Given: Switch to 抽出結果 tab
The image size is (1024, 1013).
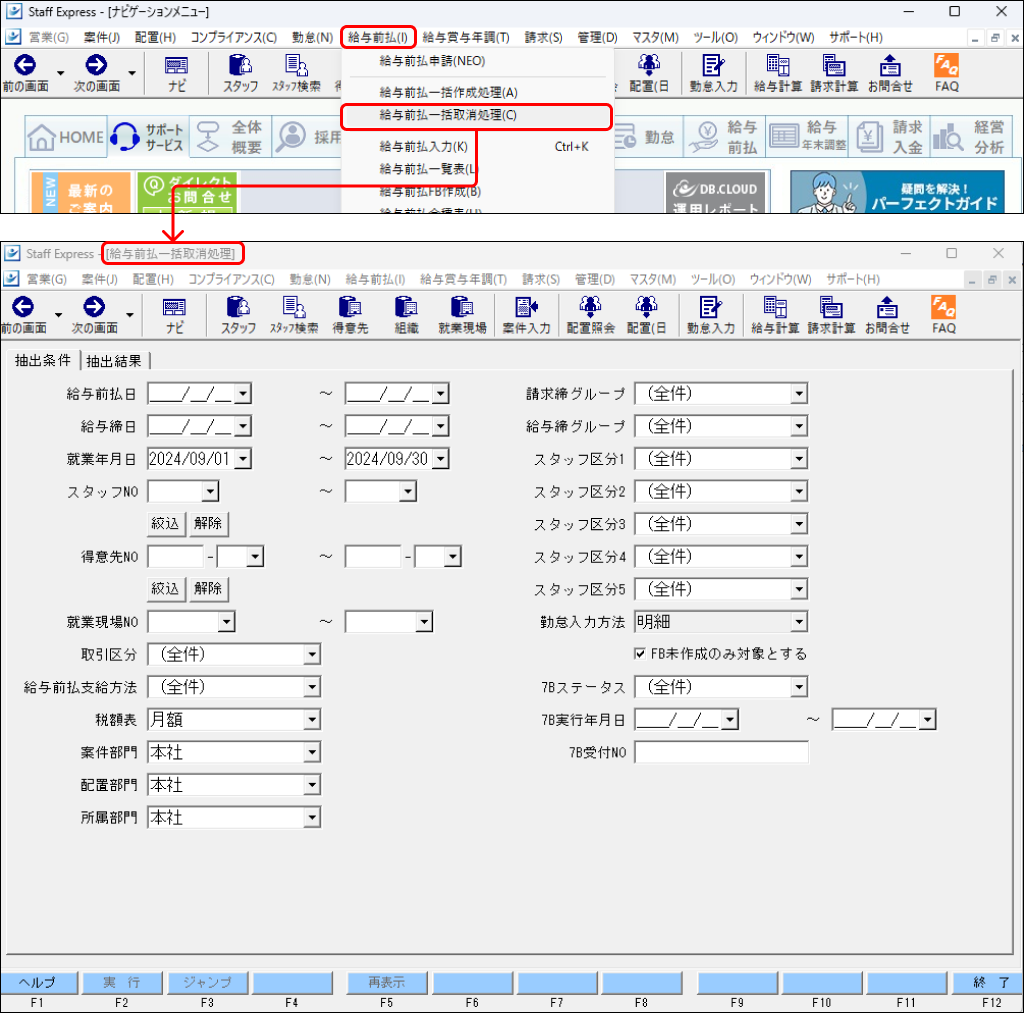Looking at the screenshot, I should [114, 361].
